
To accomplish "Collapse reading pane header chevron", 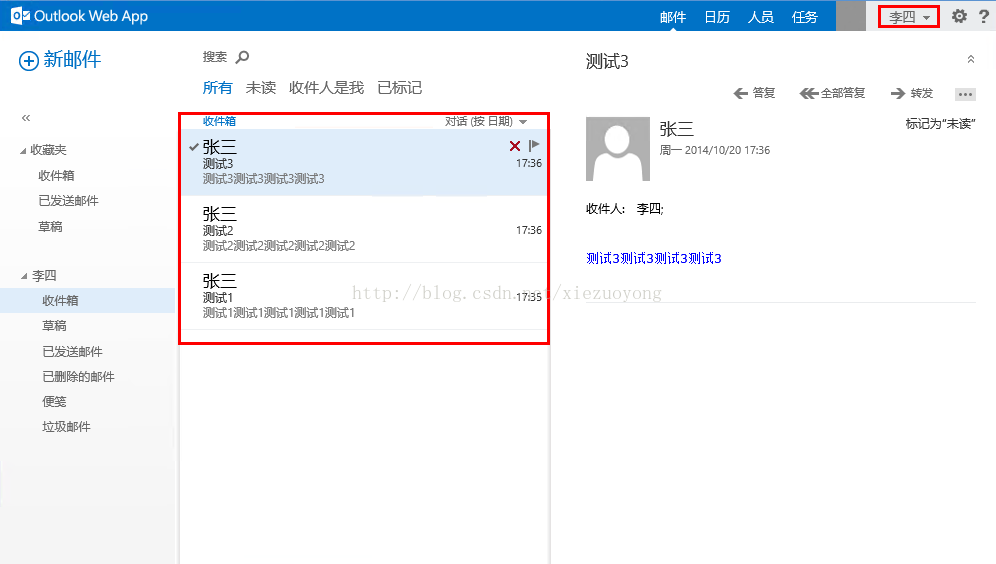I will click(971, 59).
